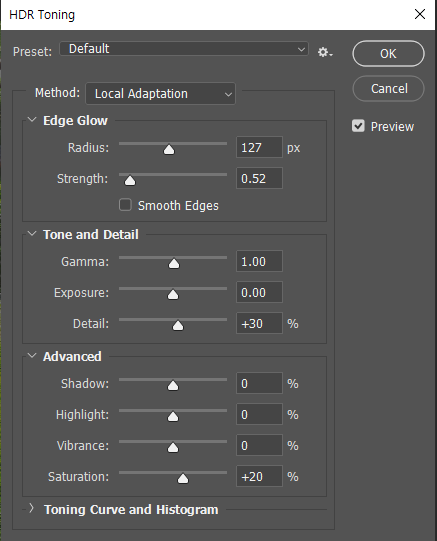Viewport: 437px width, 541px height.
Task: Click the Exposure value field showing 0.00
Action: tap(259, 292)
